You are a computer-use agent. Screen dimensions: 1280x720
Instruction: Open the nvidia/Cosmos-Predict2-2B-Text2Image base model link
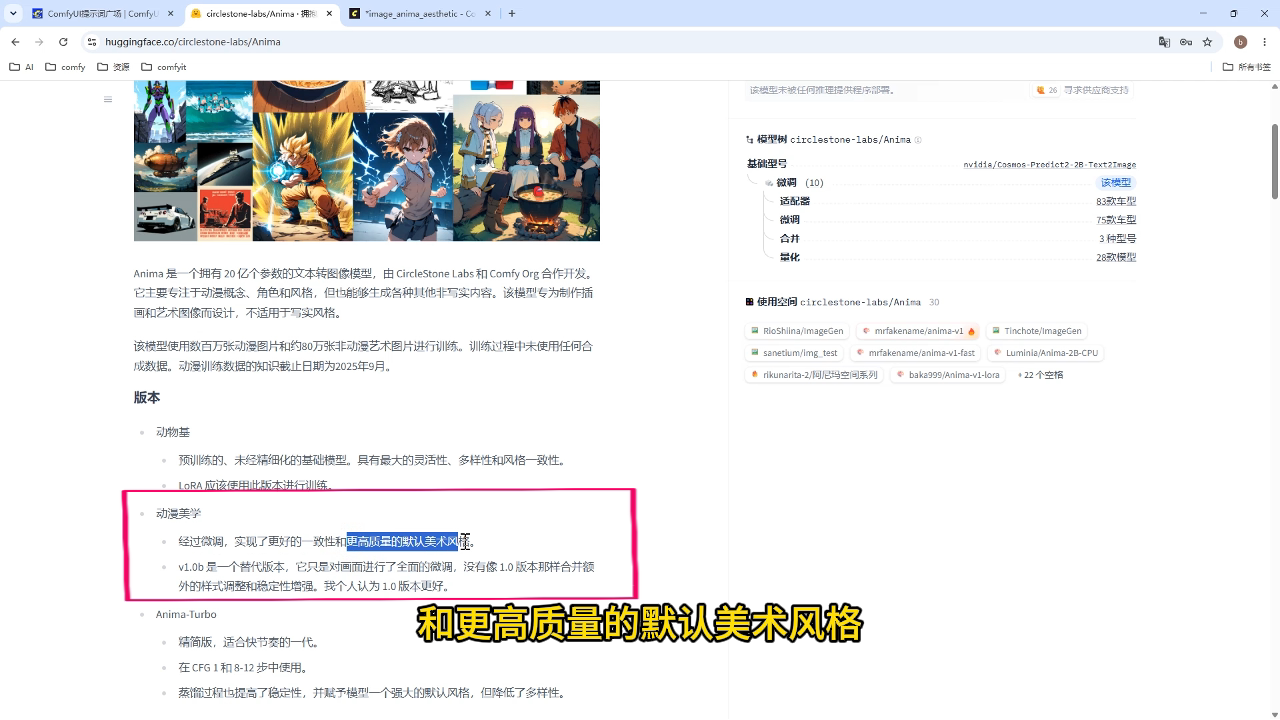click(x=1050, y=164)
